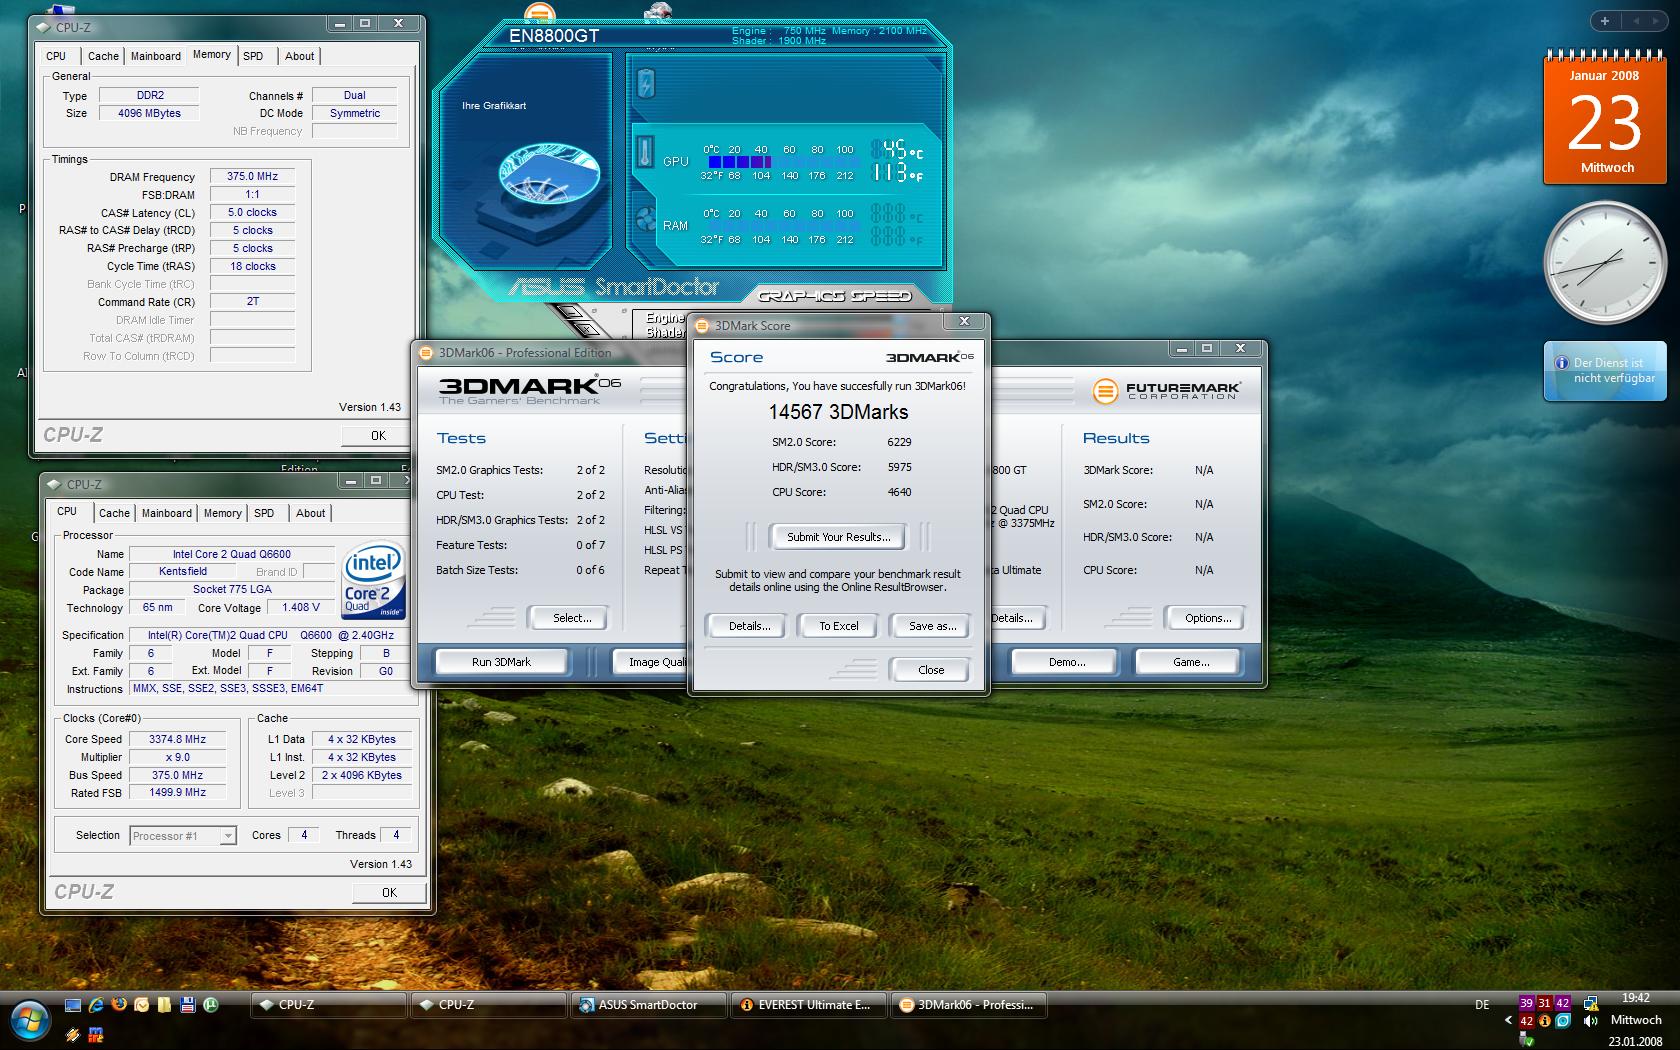Launch Firefox from quick launch

tap(119, 1005)
